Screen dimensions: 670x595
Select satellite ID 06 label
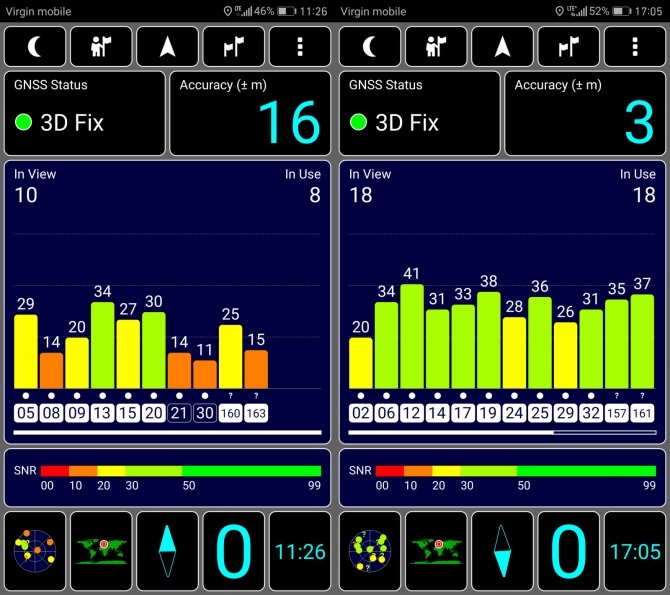pyautogui.click(x=386, y=413)
